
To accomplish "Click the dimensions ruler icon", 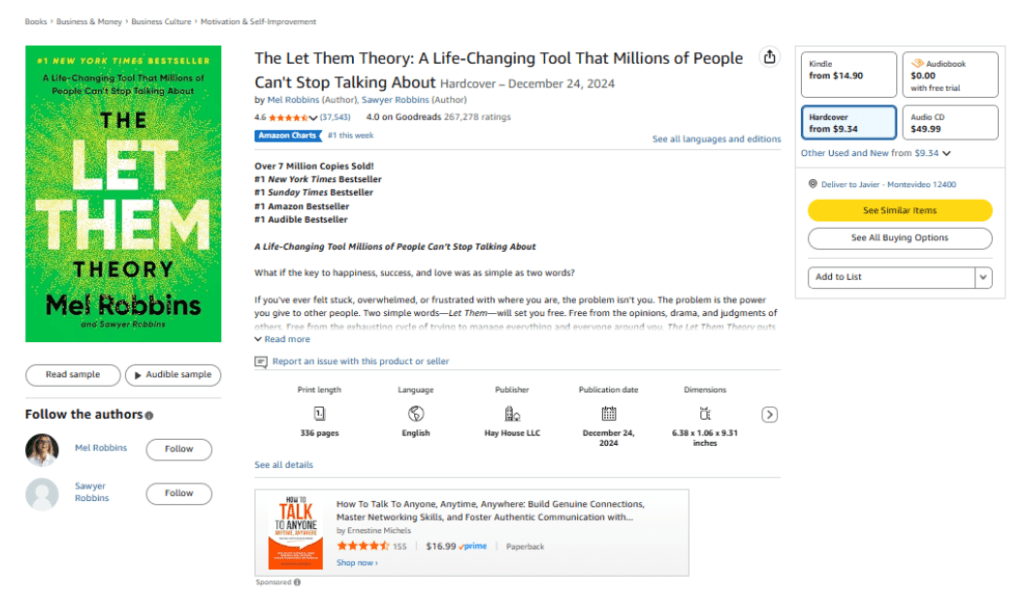I will click(705, 414).
